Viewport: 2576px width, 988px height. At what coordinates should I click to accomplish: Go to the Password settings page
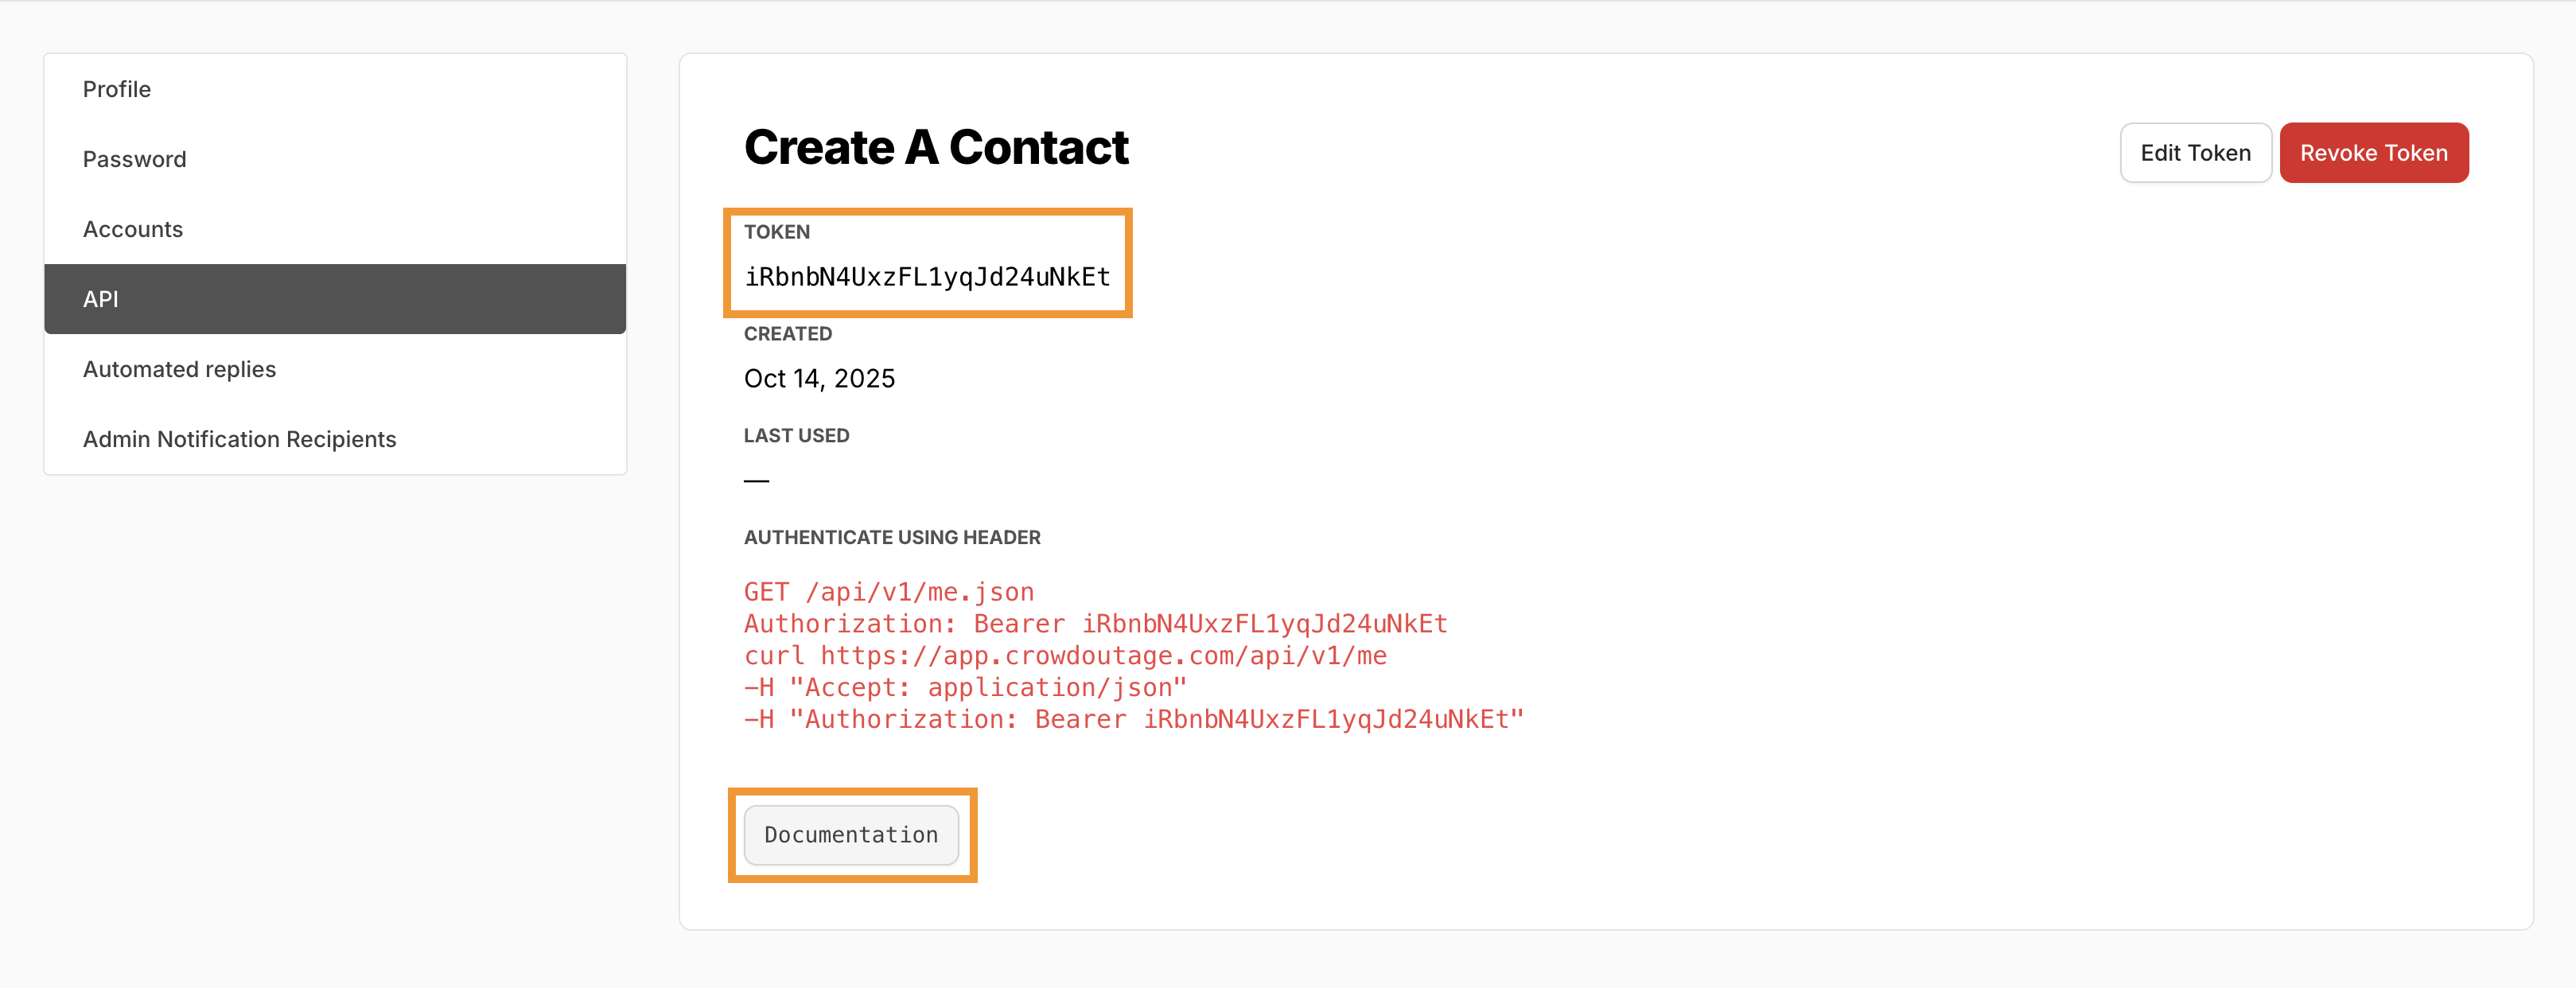[x=134, y=159]
